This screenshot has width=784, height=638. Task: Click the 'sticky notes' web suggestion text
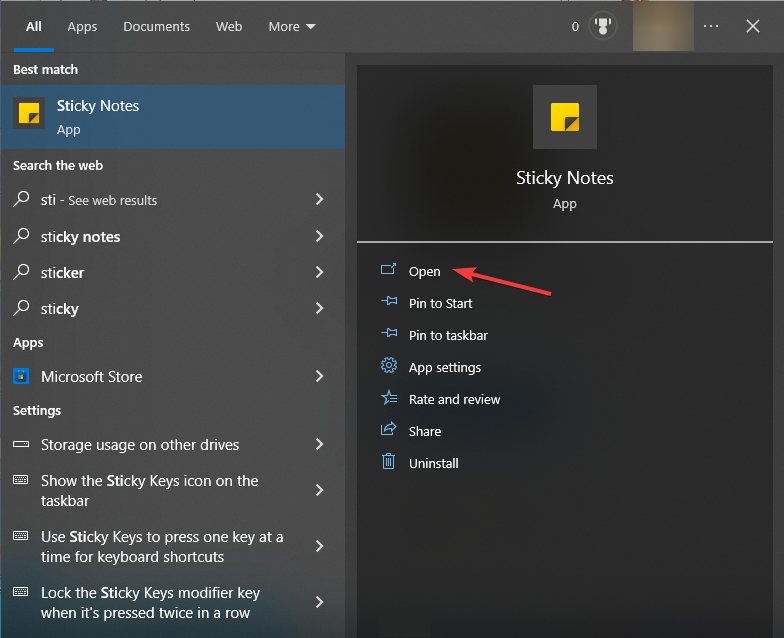pyautogui.click(x=80, y=236)
